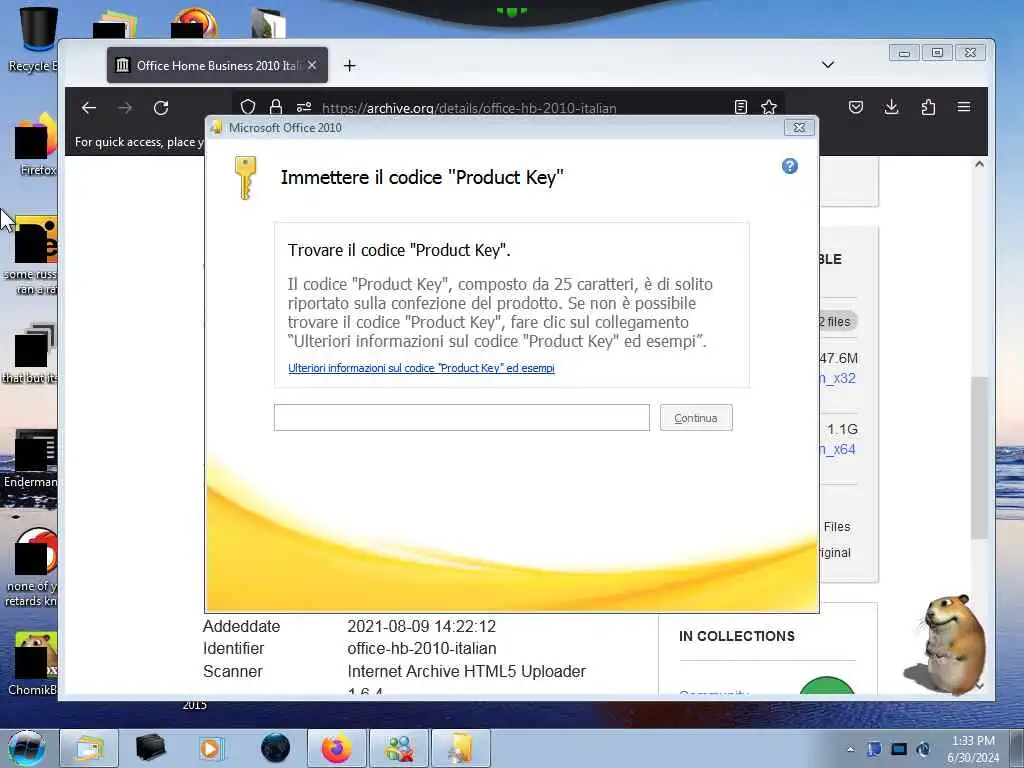Click the archive.org URL in address bar
The width and height of the screenshot is (1024, 768).
tap(469, 108)
